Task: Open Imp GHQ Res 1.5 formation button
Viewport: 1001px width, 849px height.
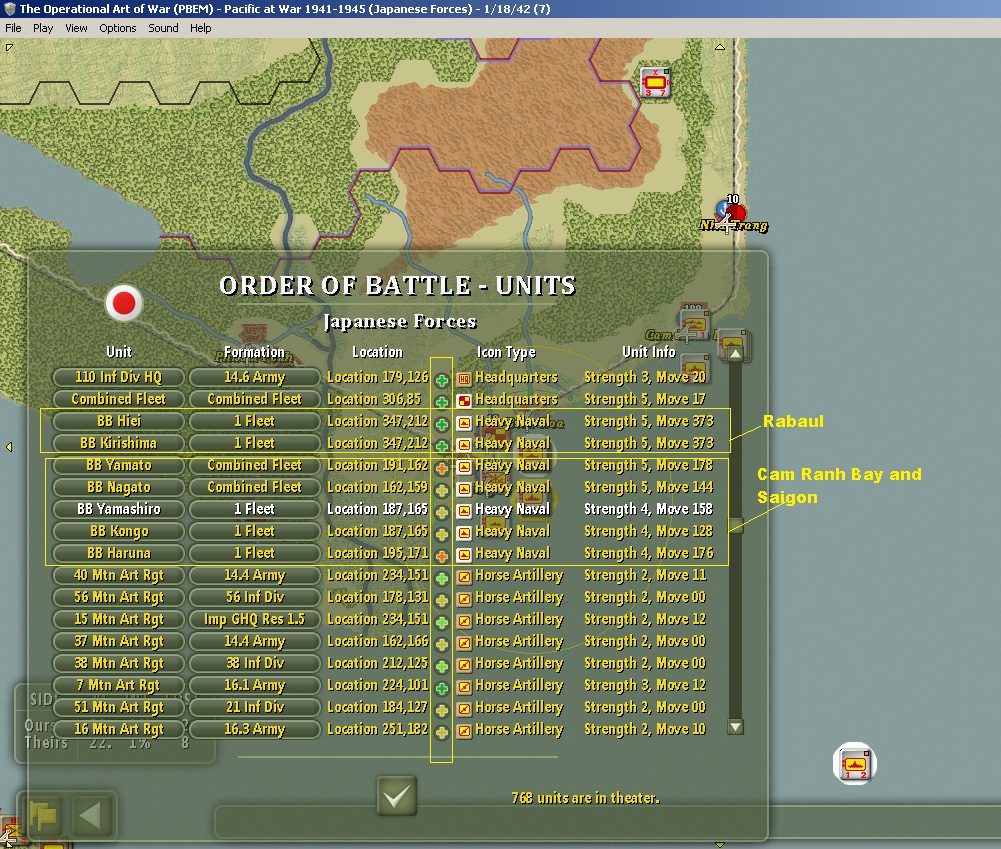Action: [255, 619]
